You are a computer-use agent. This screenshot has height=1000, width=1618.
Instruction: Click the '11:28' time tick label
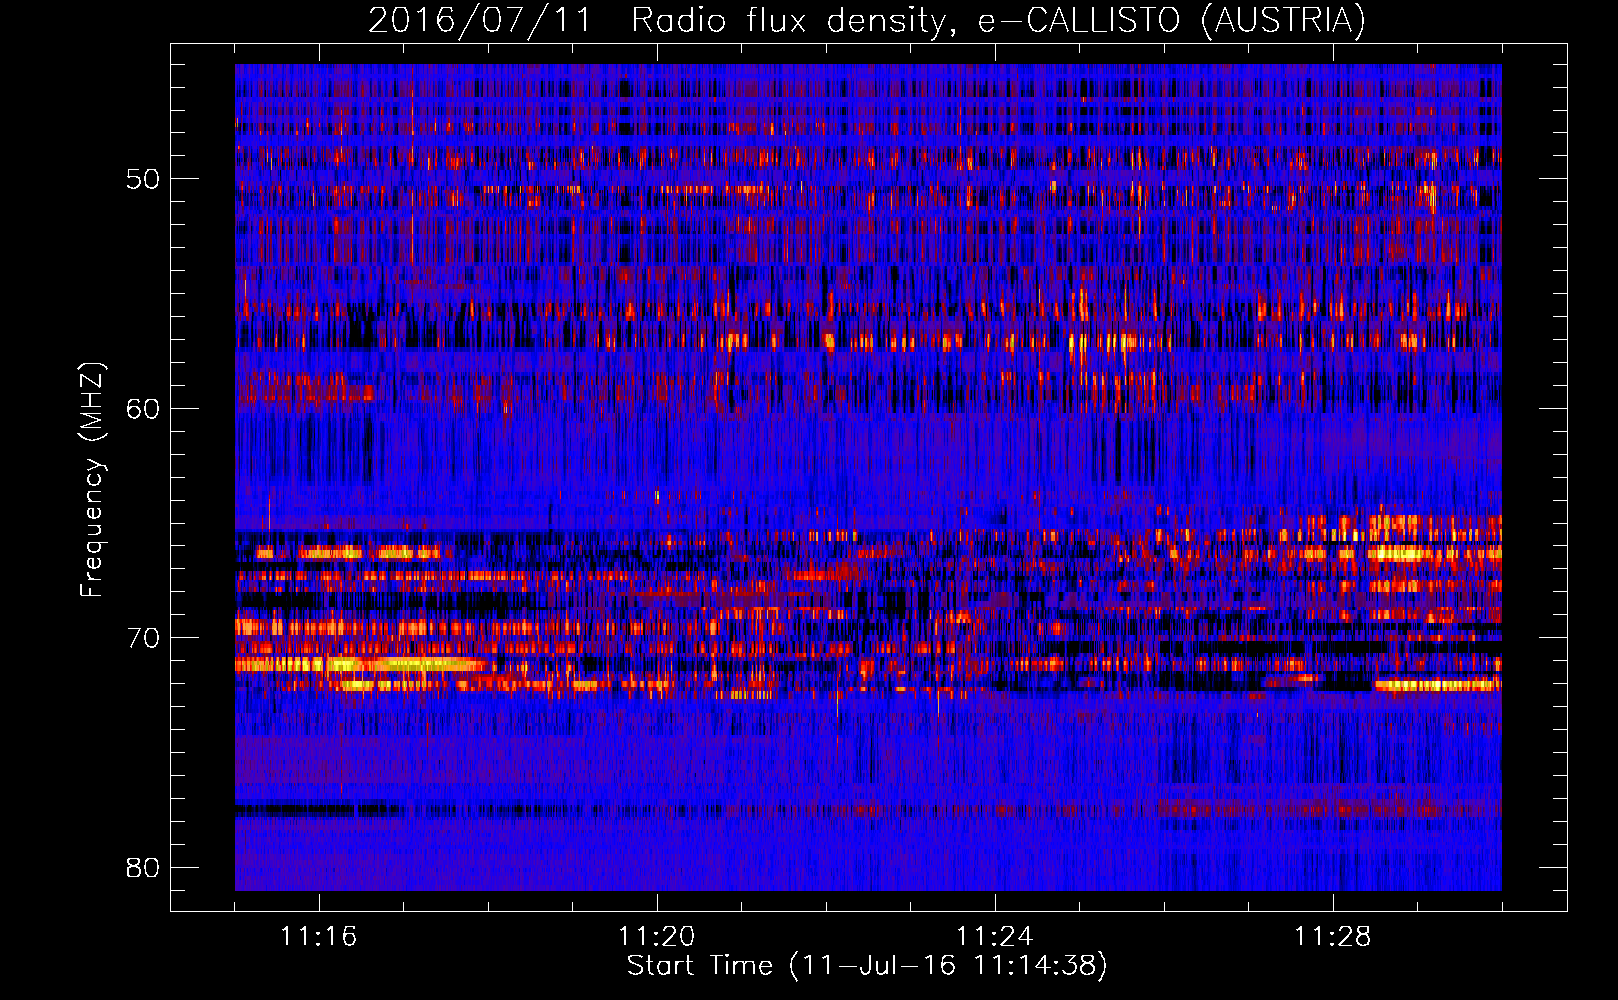click(x=1333, y=936)
